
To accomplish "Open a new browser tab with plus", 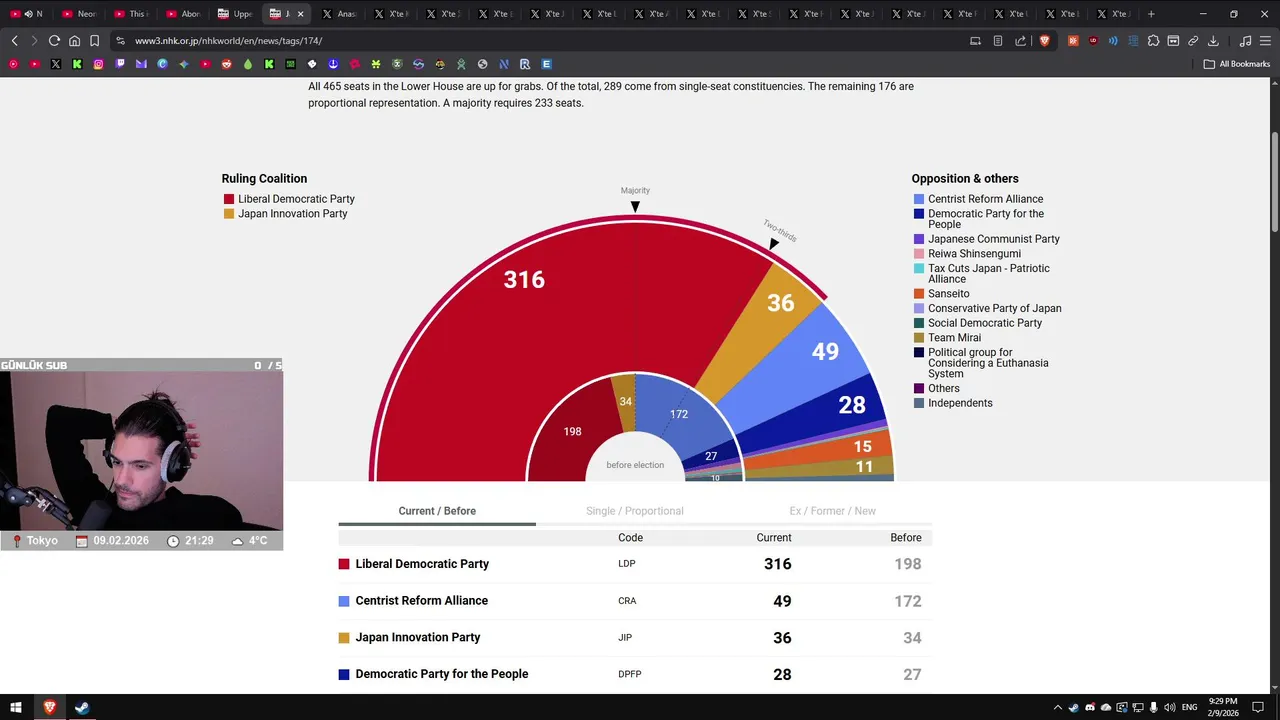I will (1151, 14).
